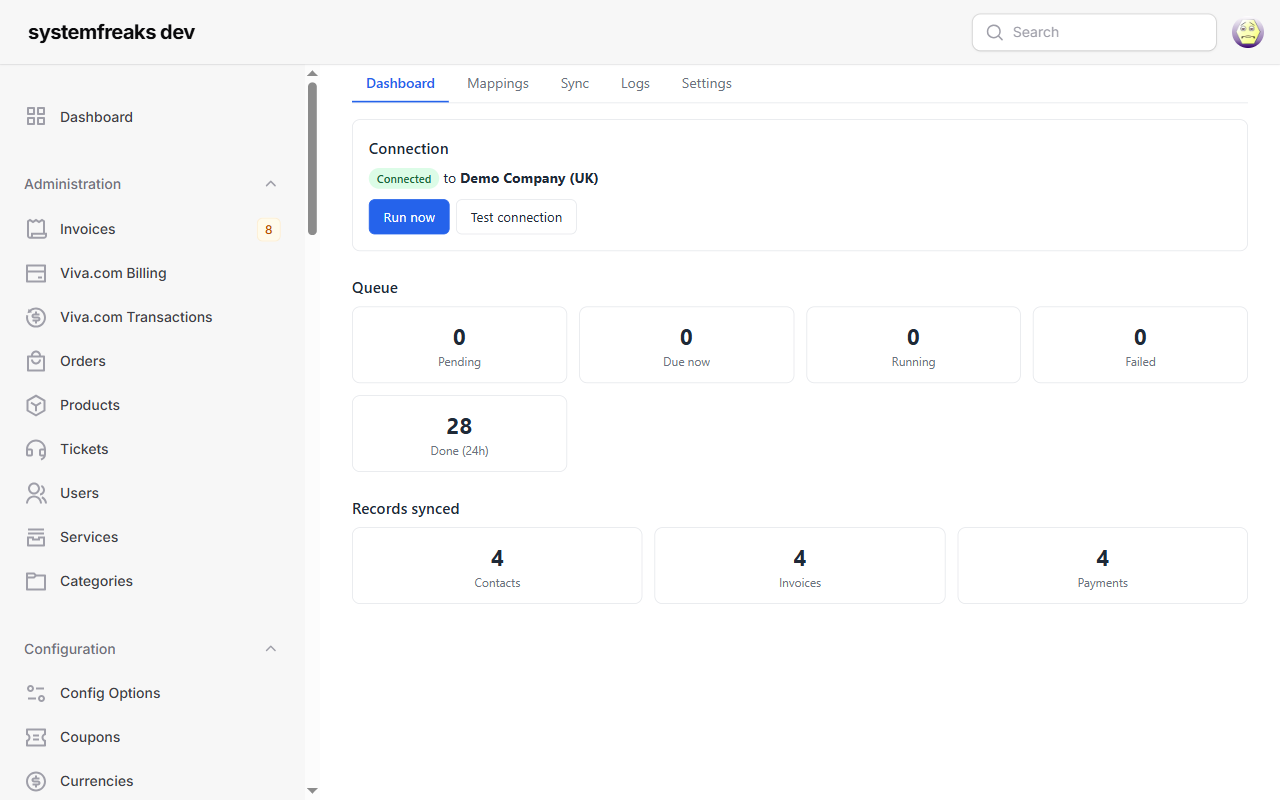Click the Config Options sliders icon

(36, 693)
